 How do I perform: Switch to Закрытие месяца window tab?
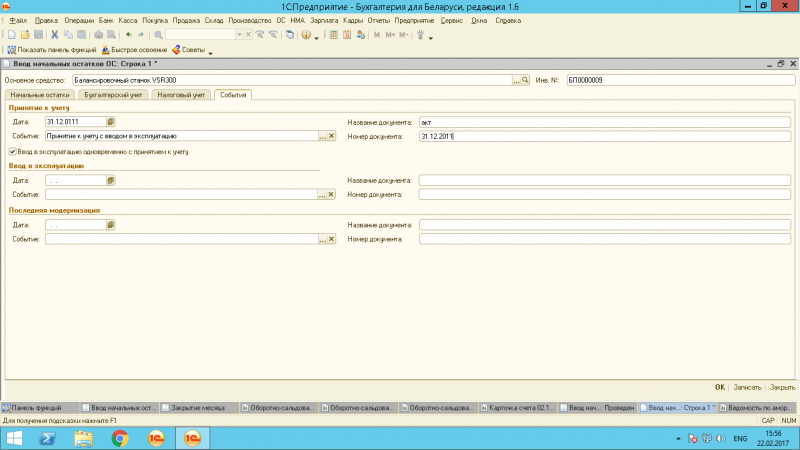(199, 408)
